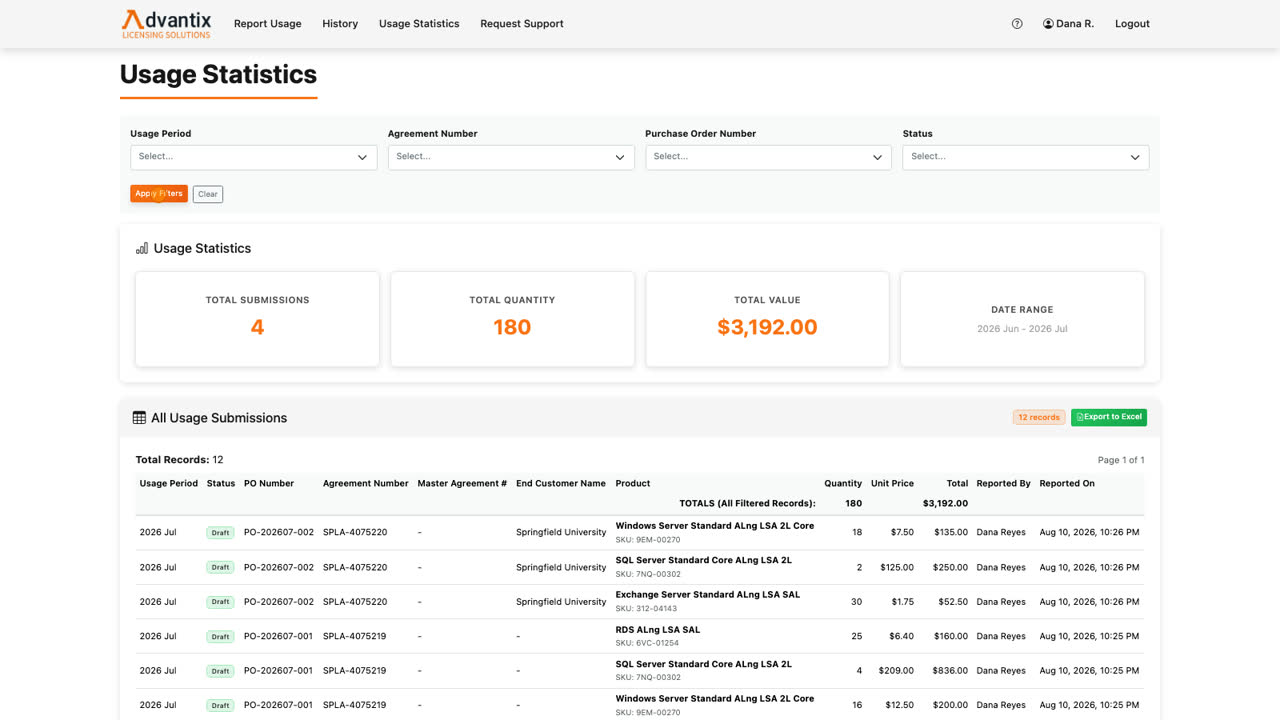Click the Total Value amount $3,192.00
Image resolution: width=1280 pixels, height=720 pixels.
coord(767,327)
